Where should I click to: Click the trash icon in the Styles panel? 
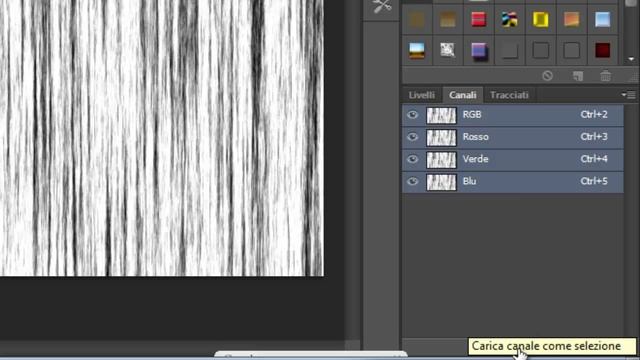pos(606,76)
